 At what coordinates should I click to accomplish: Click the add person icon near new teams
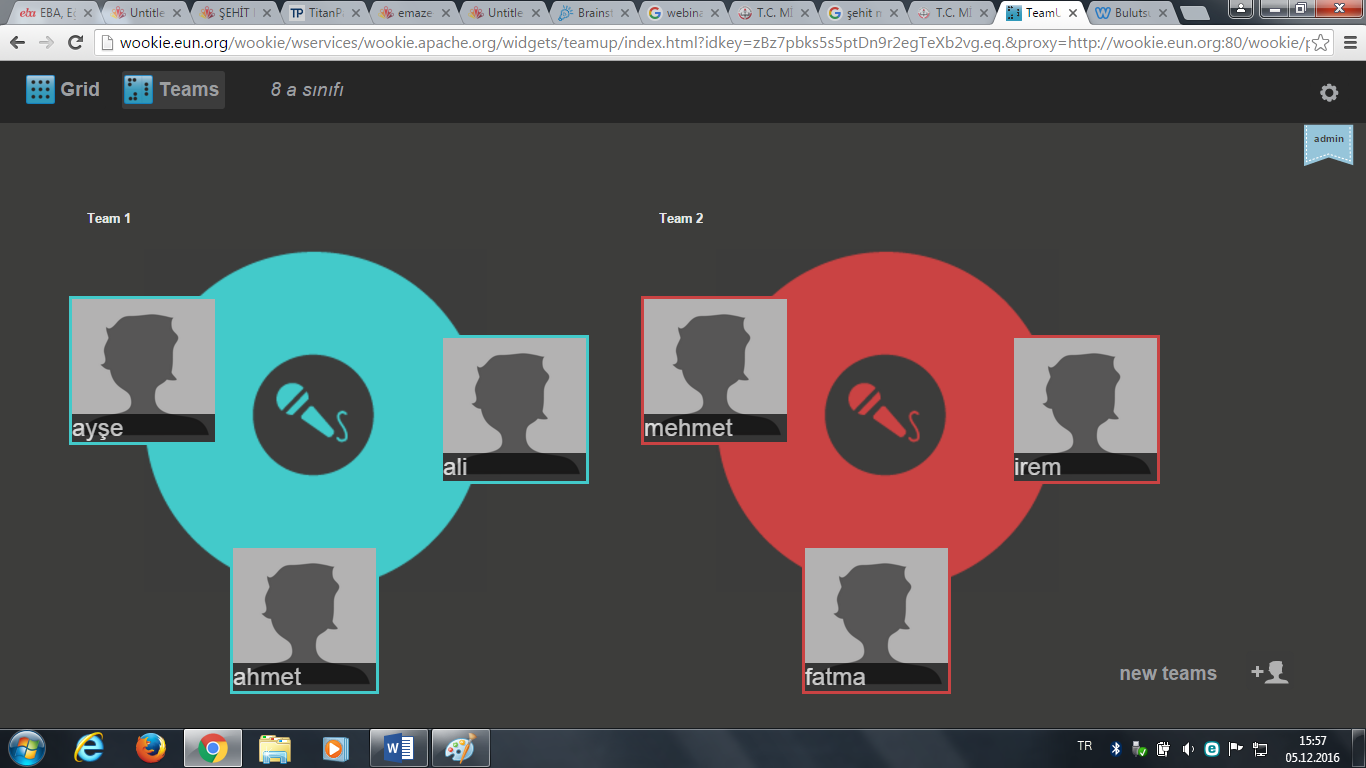[1269, 673]
